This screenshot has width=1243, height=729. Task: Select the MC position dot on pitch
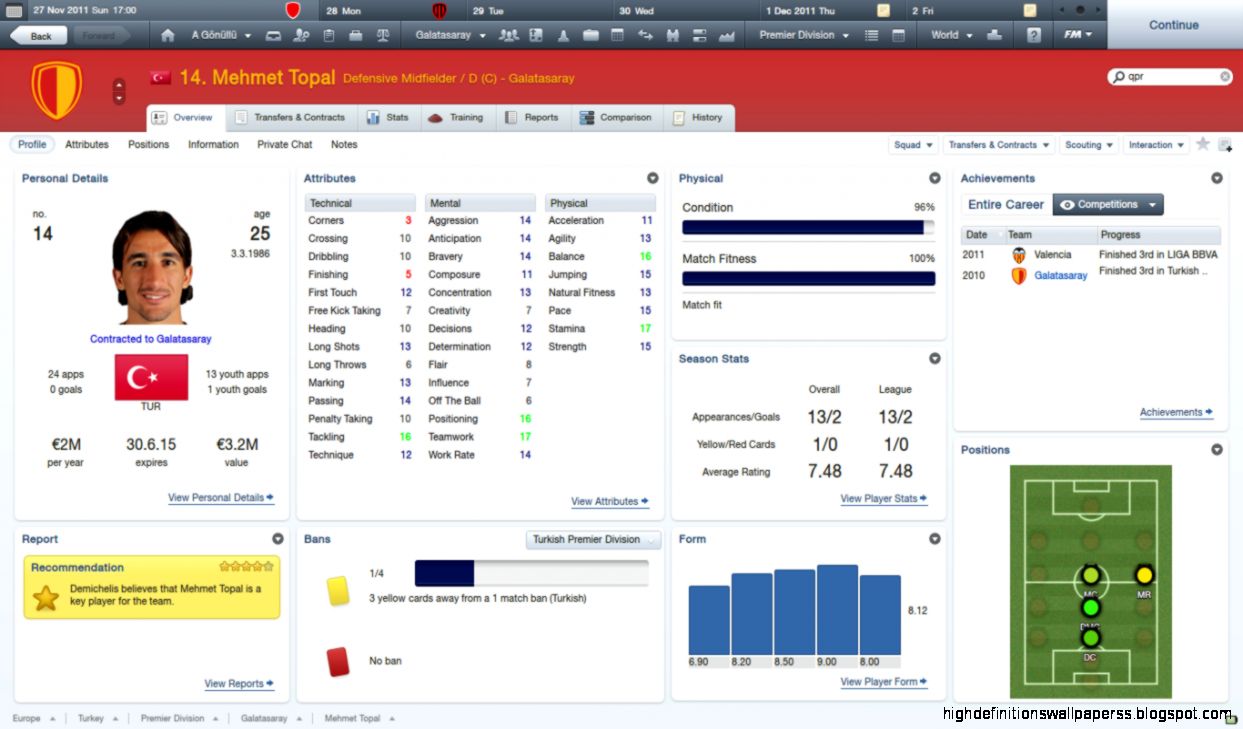[1090, 575]
